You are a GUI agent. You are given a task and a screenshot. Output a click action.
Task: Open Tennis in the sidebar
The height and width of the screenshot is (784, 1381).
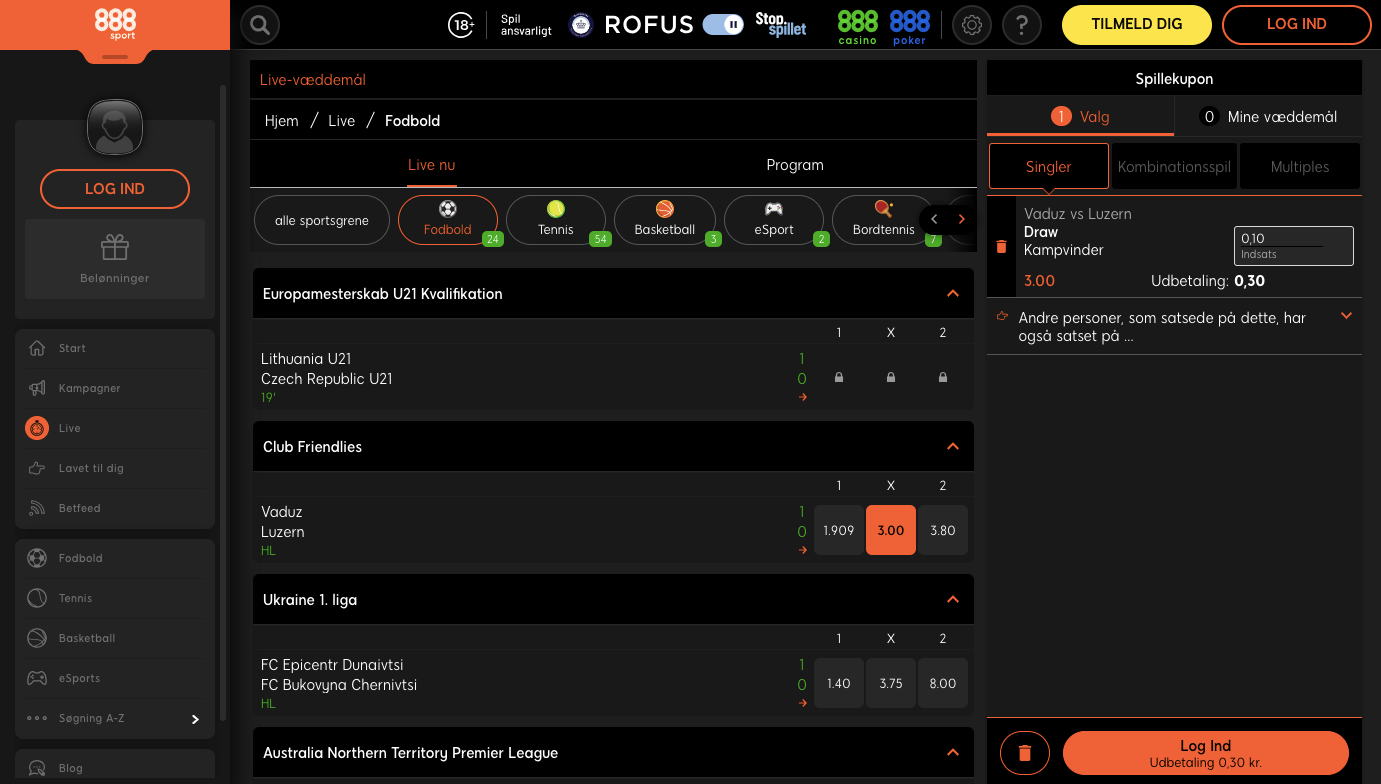click(x=115, y=598)
